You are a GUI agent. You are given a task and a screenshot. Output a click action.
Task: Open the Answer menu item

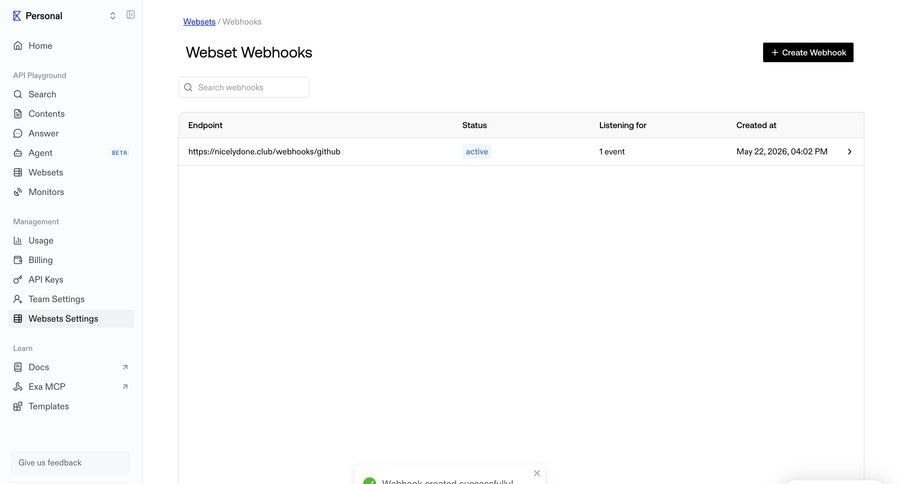click(x=70, y=133)
